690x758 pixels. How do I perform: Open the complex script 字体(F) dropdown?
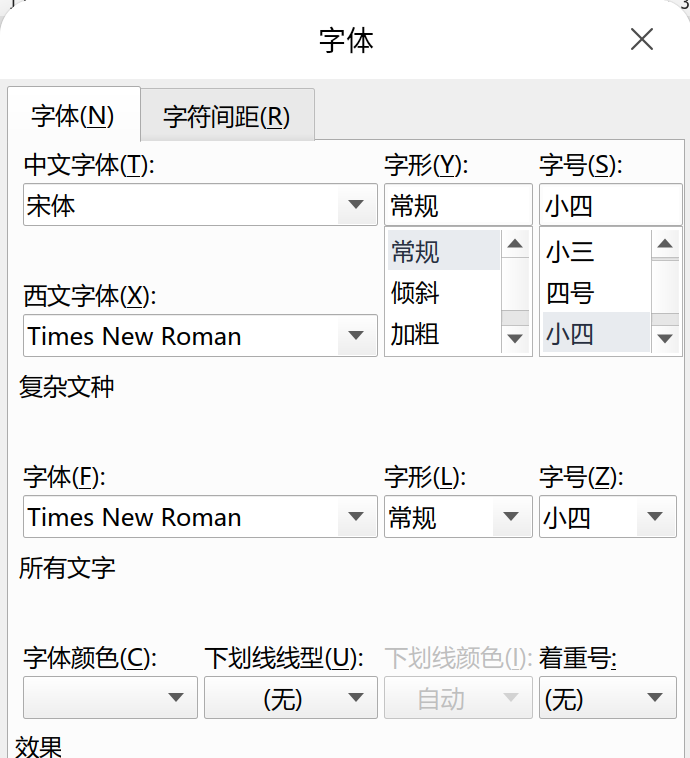point(356,517)
